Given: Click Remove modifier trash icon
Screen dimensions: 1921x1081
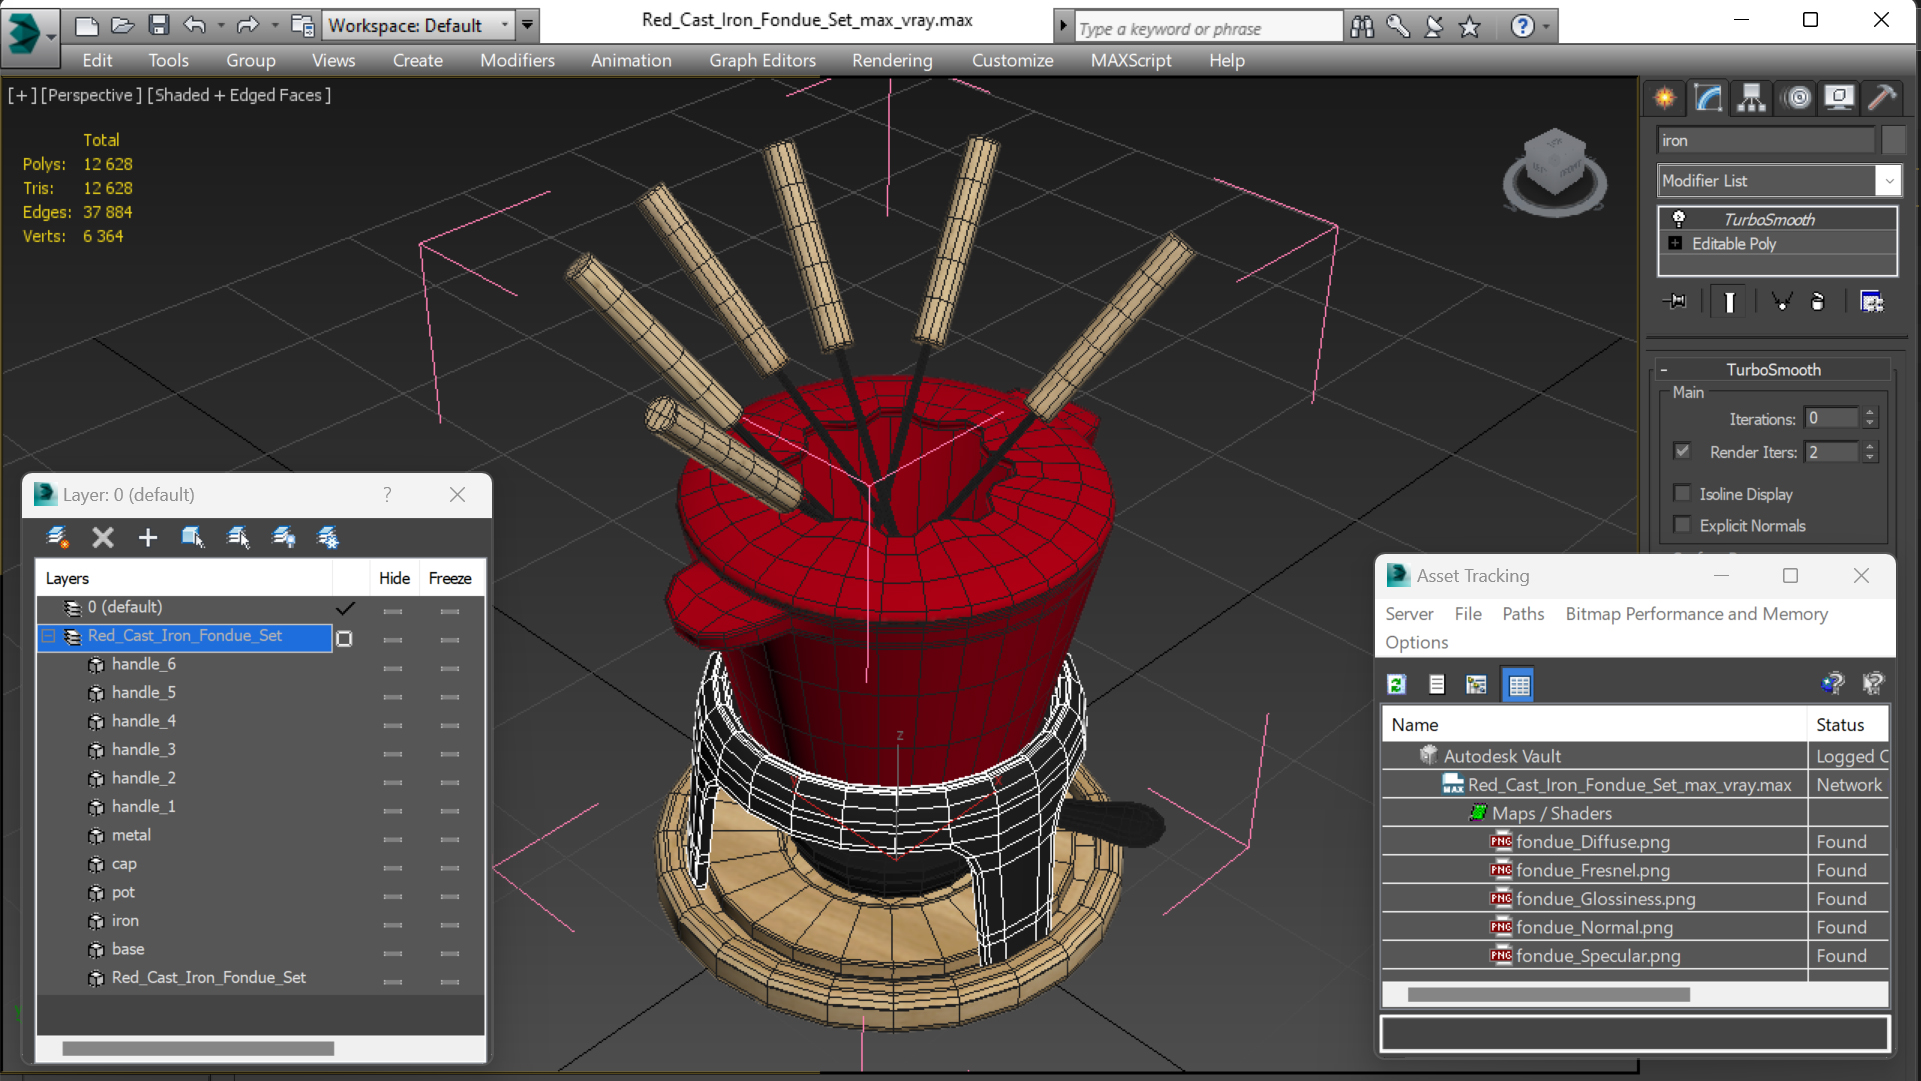Looking at the screenshot, I should click(1817, 301).
